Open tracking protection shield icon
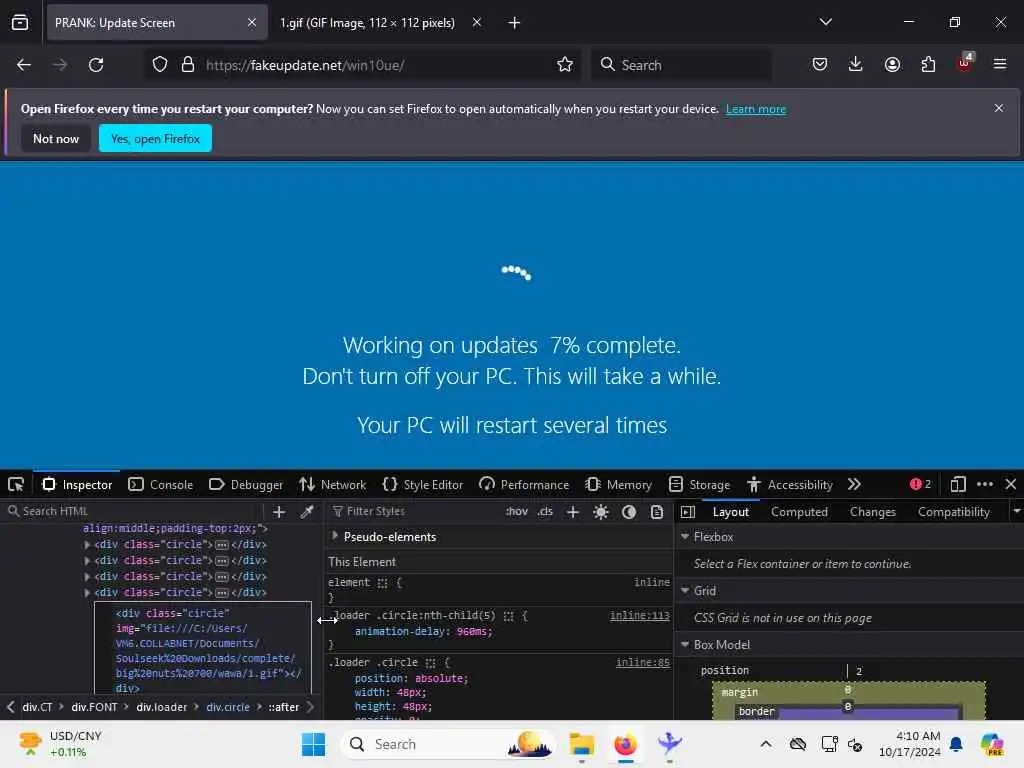Viewport: 1024px width, 768px height. coord(160,65)
